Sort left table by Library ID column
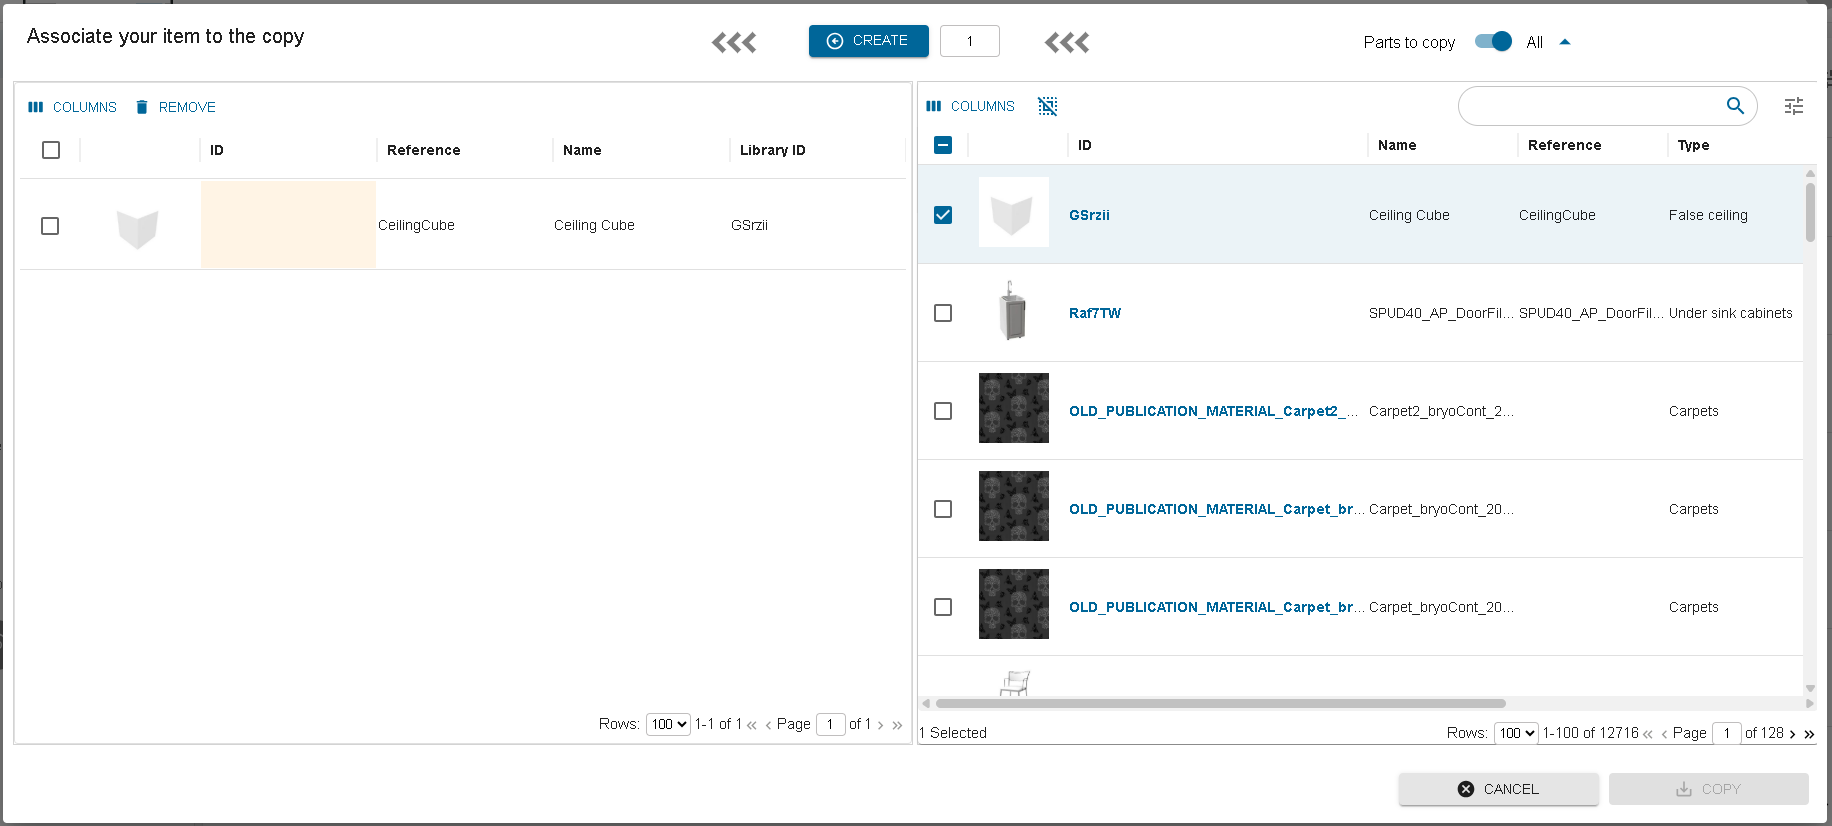This screenshot has height=826, width=1832. click(x=772, y=150)
